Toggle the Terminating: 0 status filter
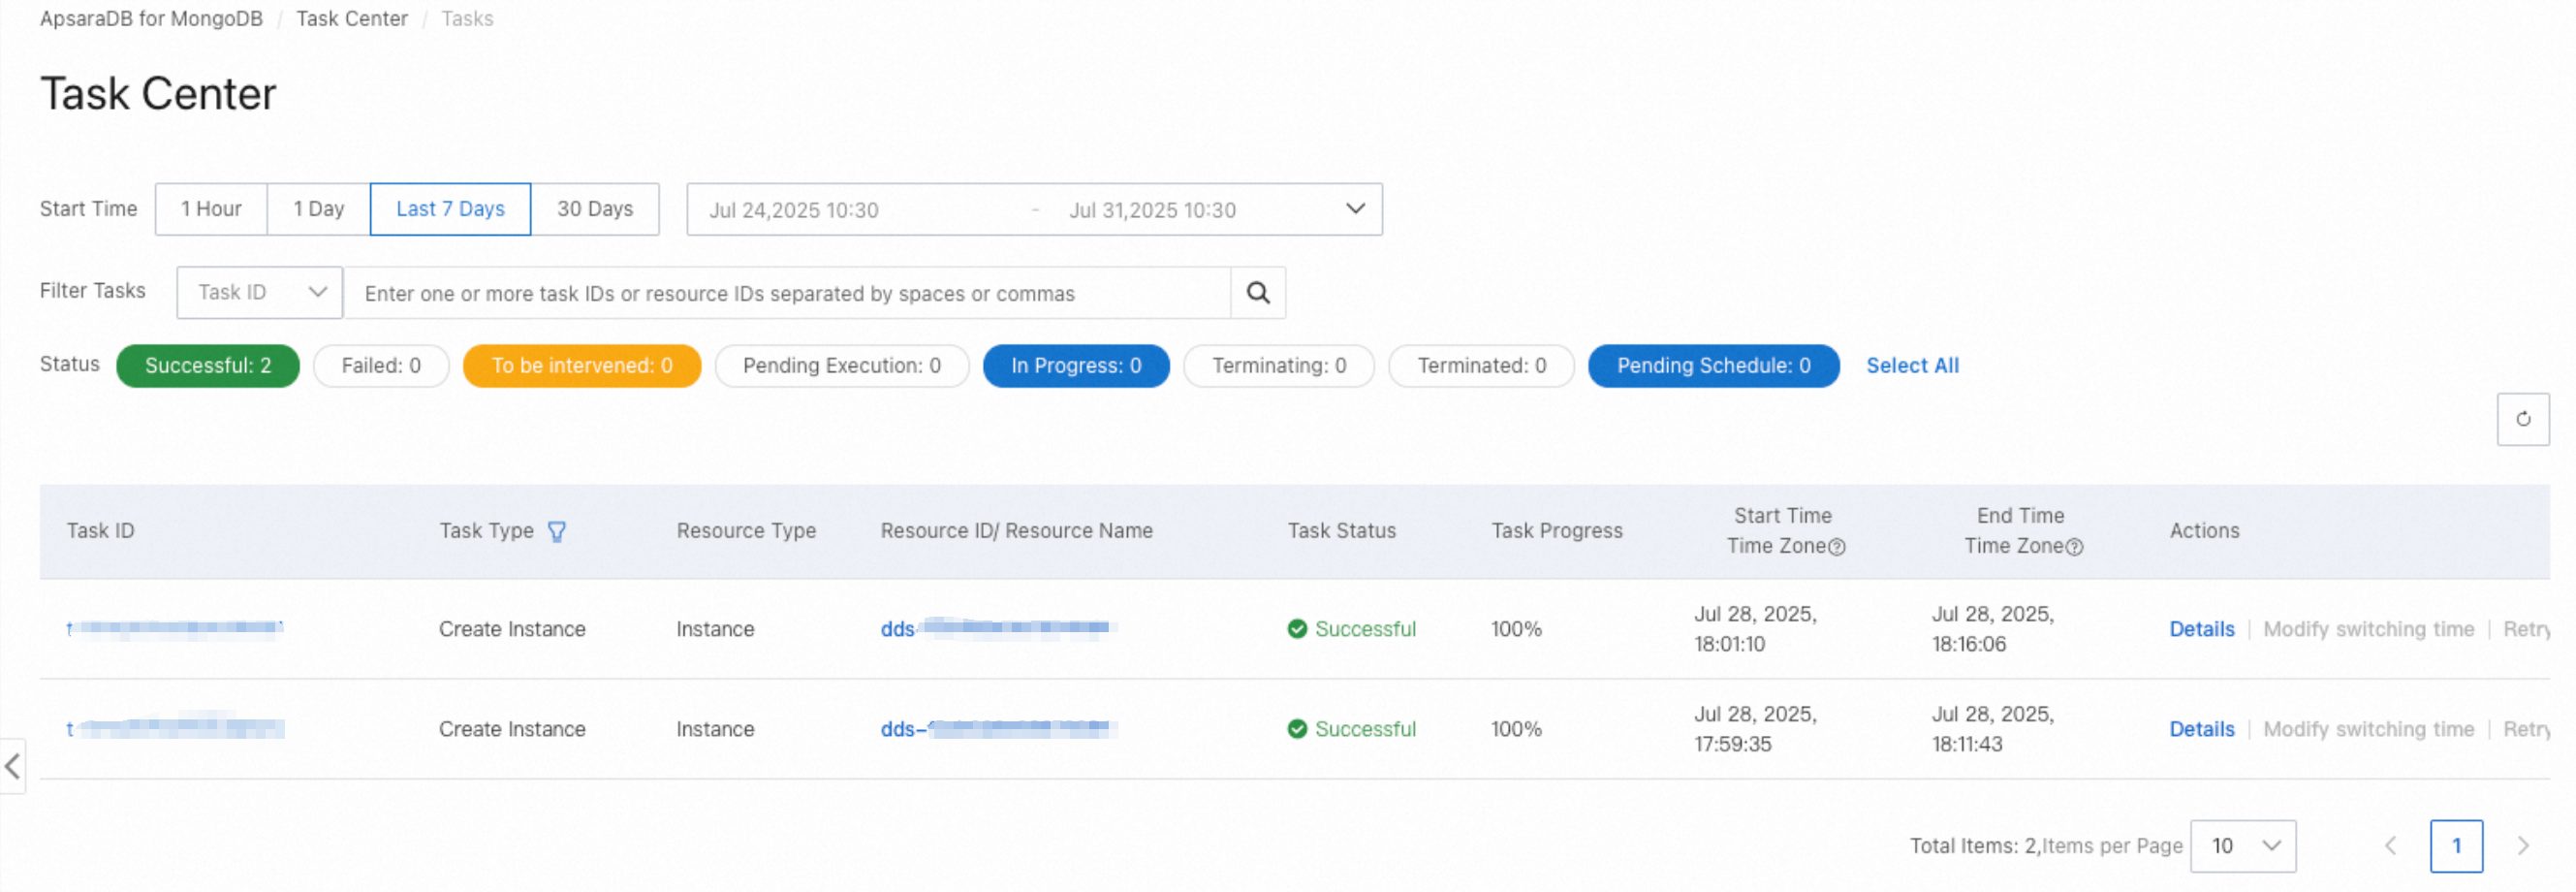The image size is (2576, 892). click(1279, 366)
